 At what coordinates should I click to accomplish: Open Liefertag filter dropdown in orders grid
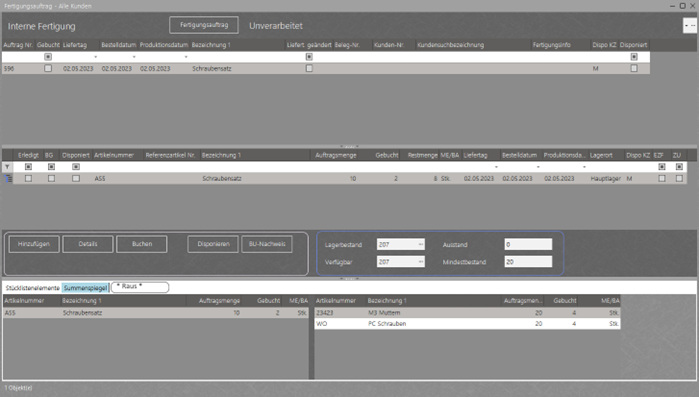pos(95,57)
